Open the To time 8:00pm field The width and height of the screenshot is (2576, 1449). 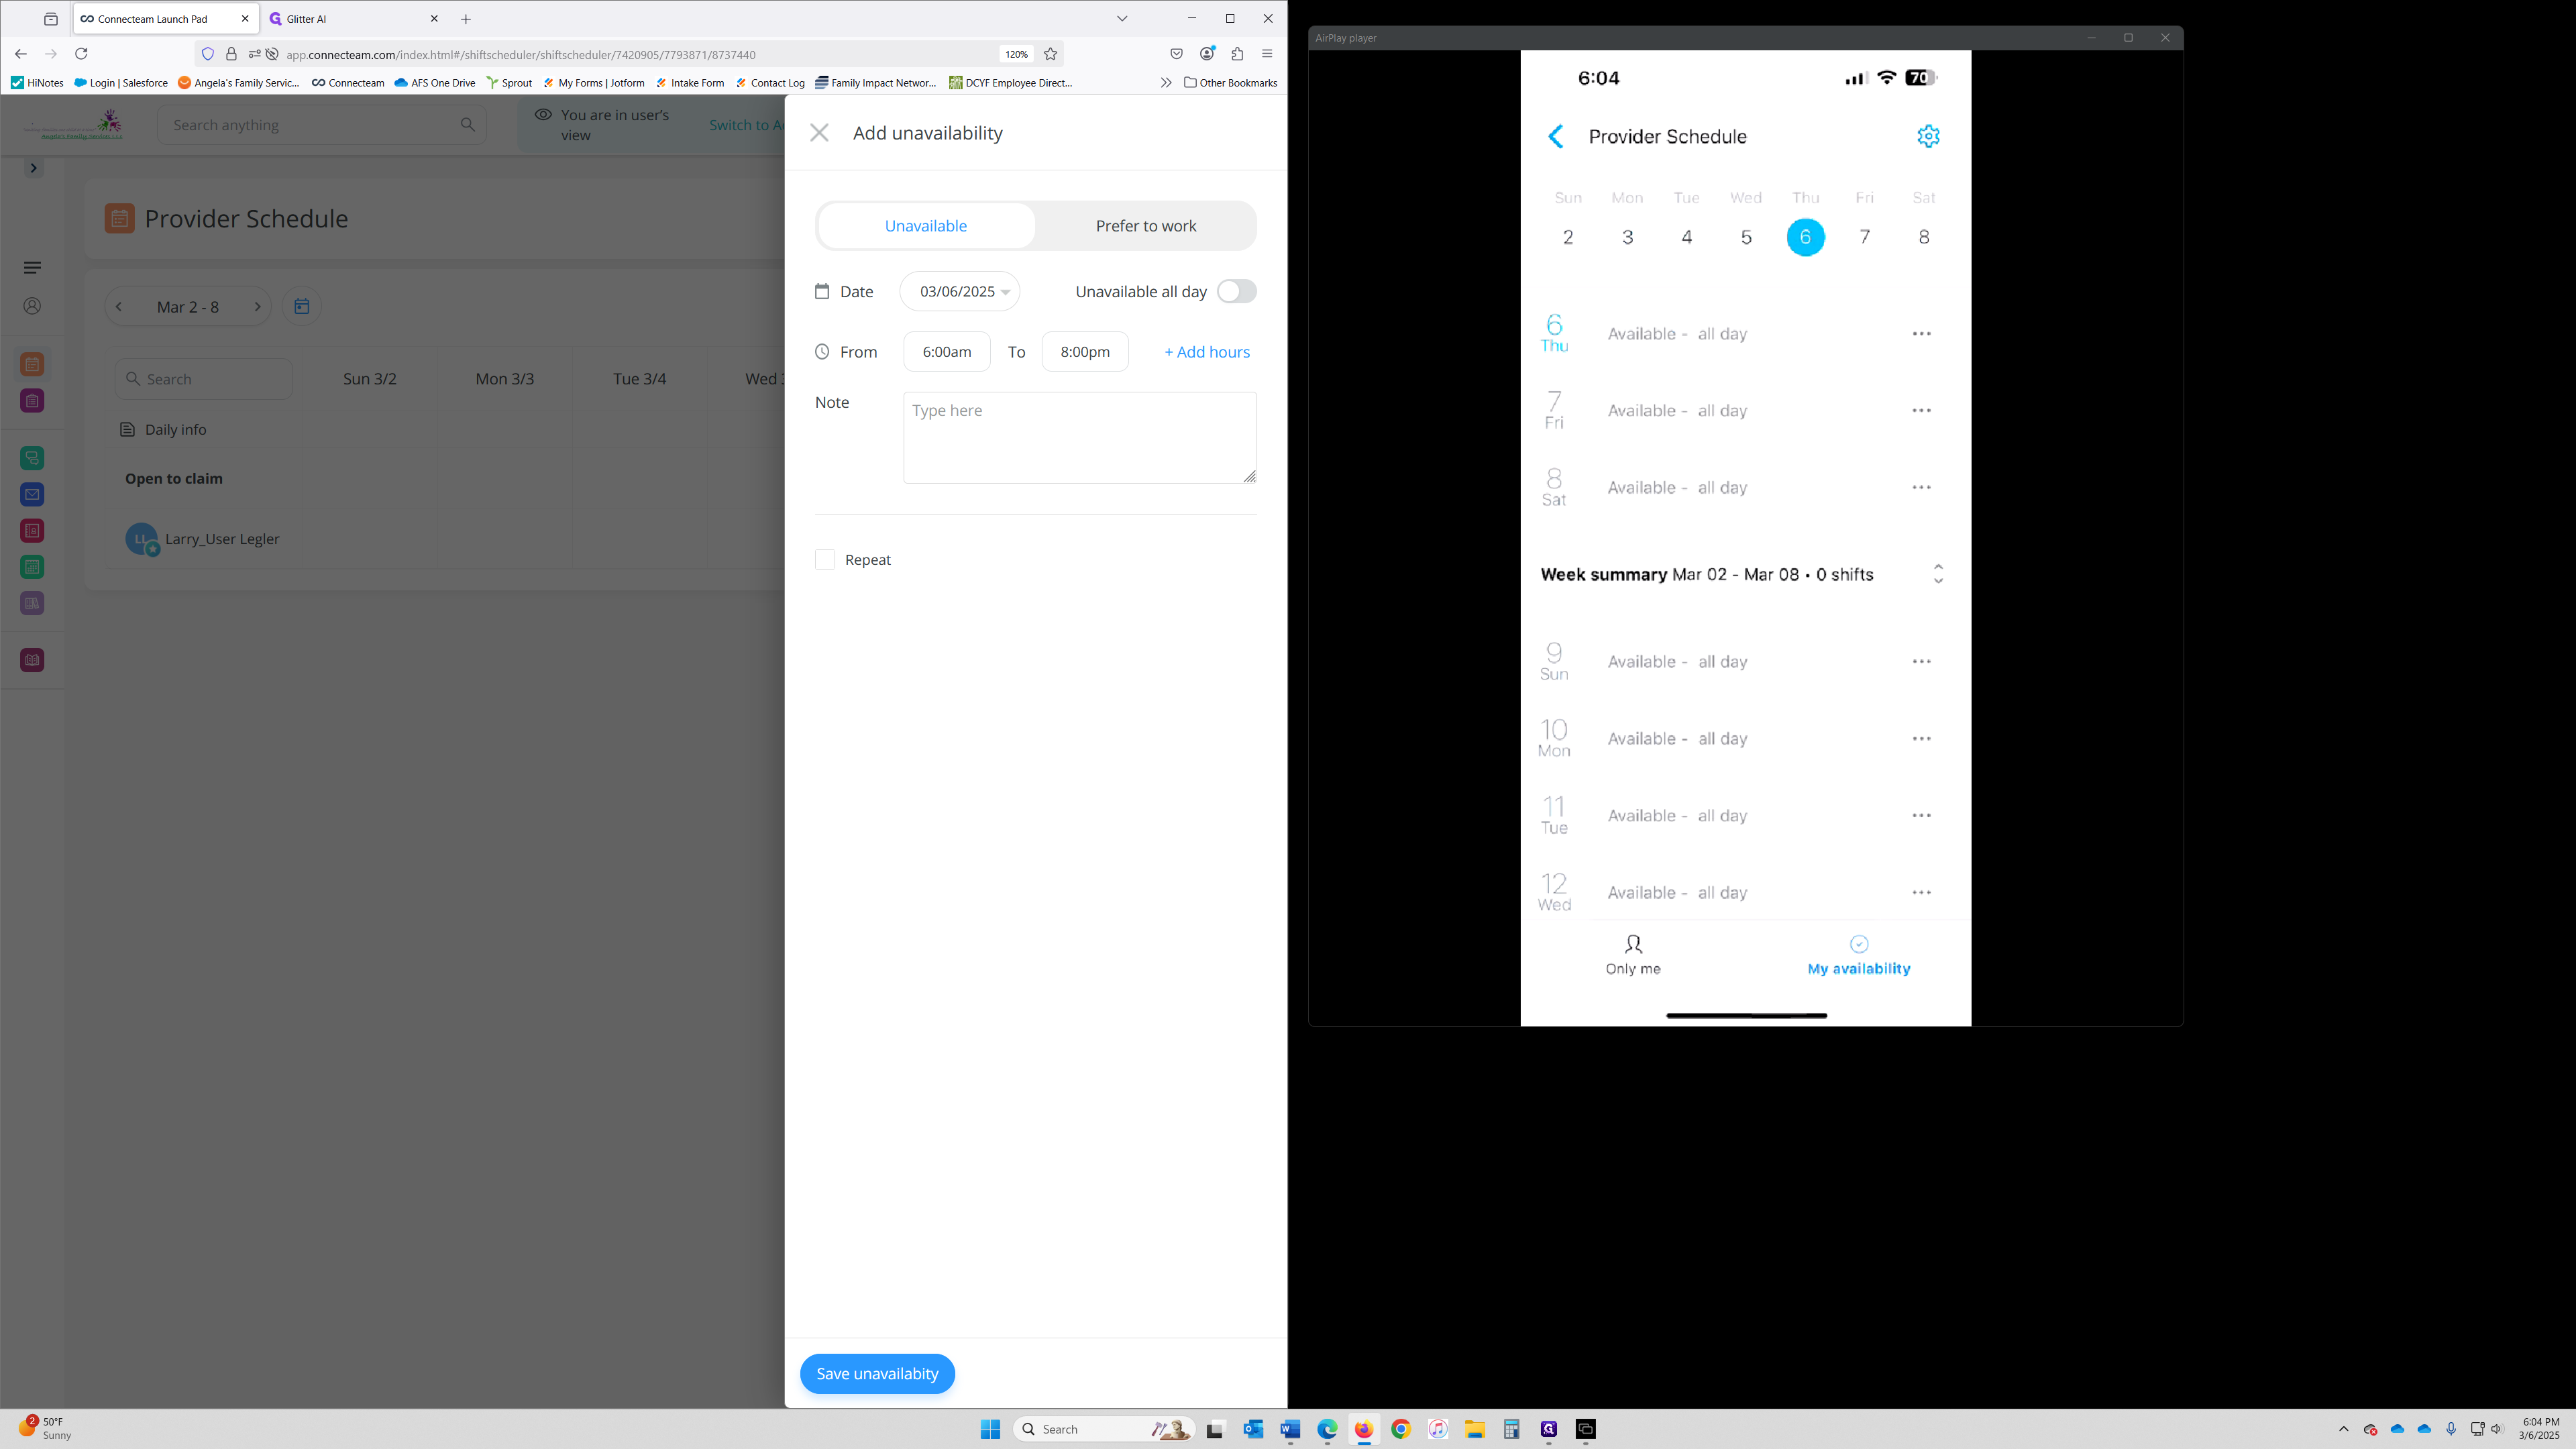pyautogui.click(x=1084, y=352)
